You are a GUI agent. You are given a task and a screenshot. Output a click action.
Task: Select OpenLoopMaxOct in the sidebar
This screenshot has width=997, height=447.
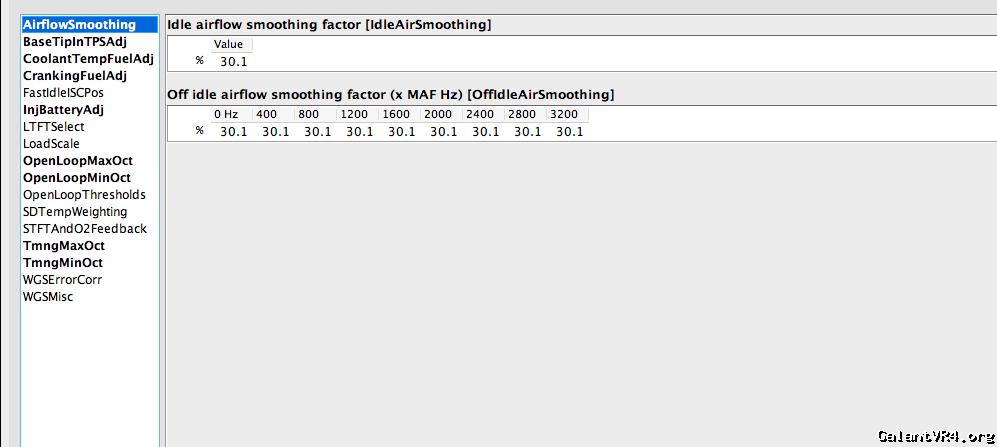(x=78, y=161)
